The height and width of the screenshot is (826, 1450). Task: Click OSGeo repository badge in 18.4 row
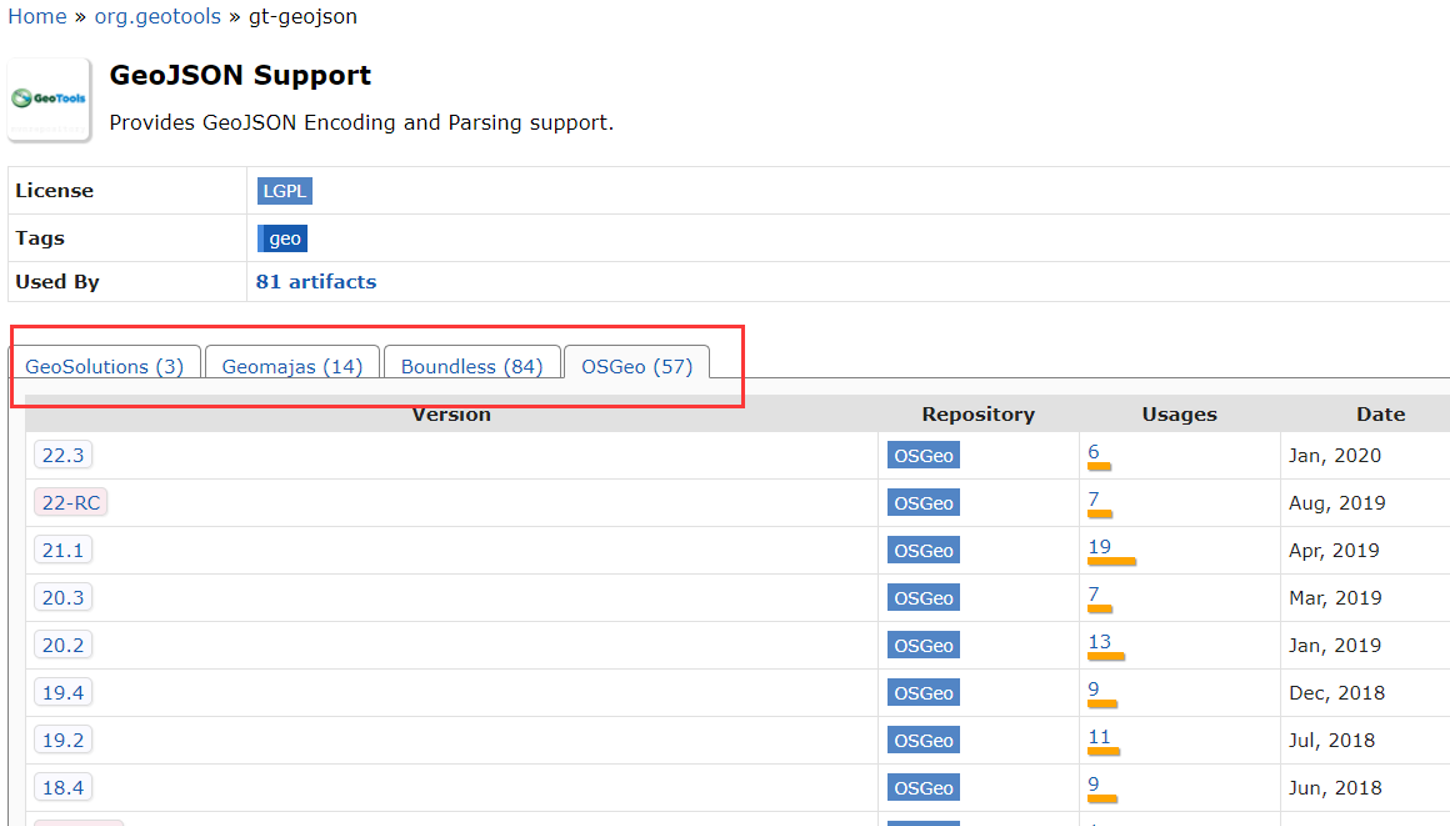click(x=923, y=787)
